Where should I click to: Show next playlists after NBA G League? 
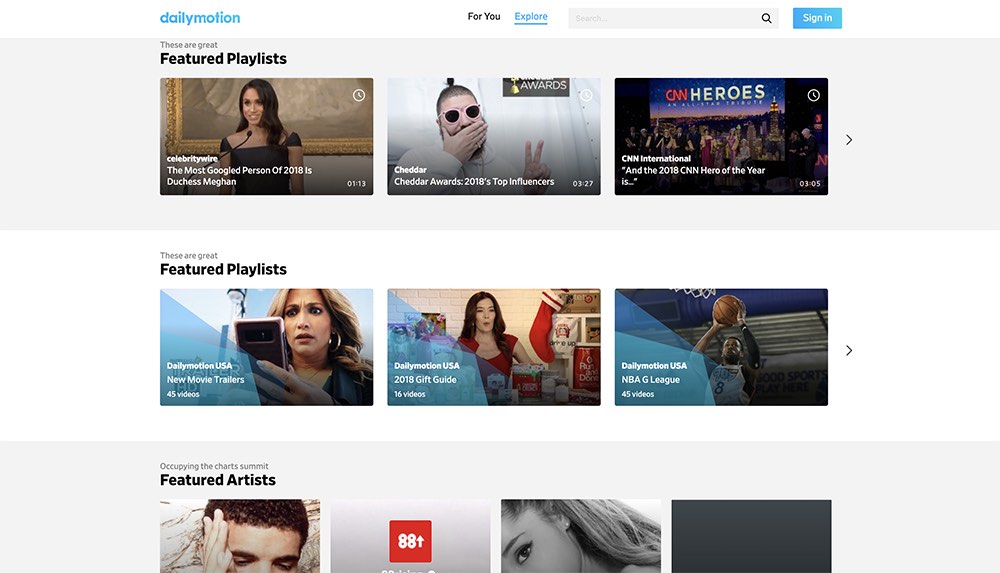click(849, 350)
